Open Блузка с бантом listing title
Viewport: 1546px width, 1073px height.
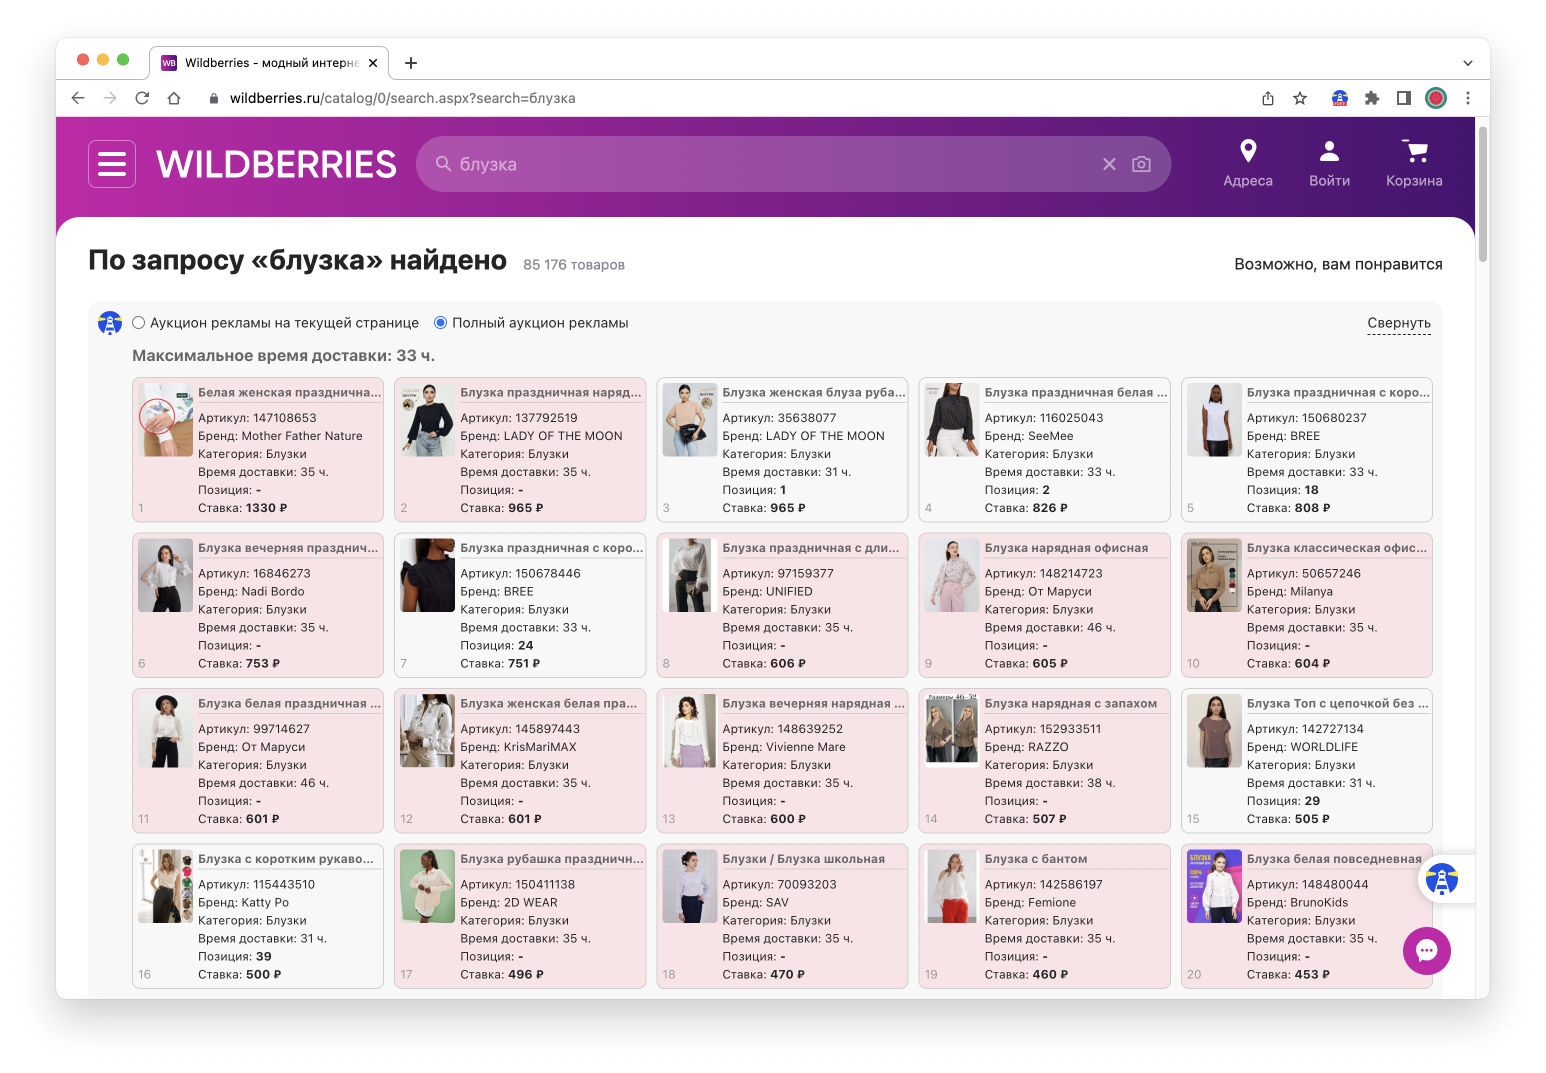[x=1036, y=859]
